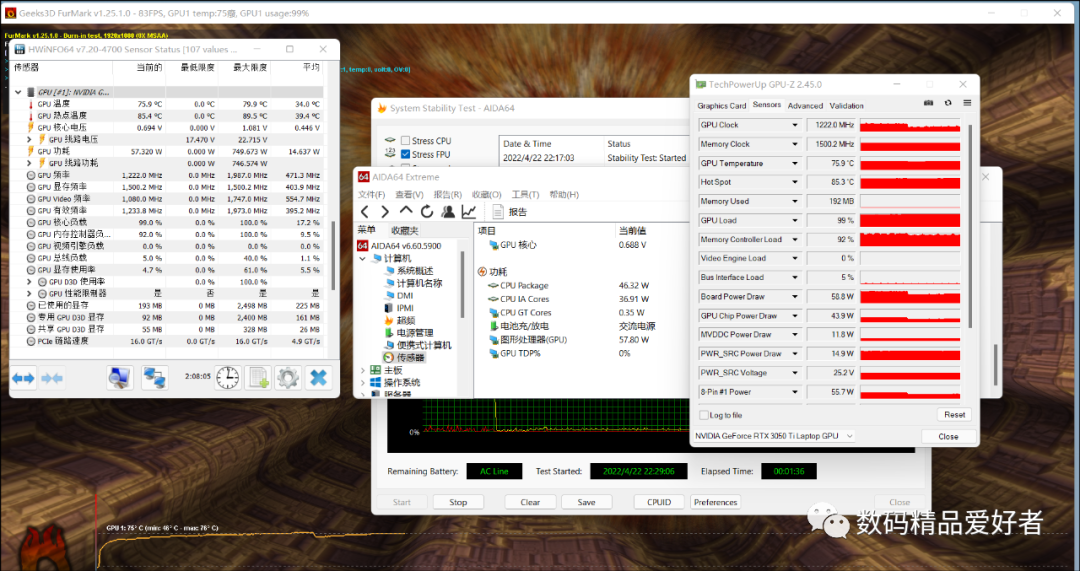Select 电源管理 item in AIDA64 tree
This screenshot has height=571, width=1080.
coord(408,333)
